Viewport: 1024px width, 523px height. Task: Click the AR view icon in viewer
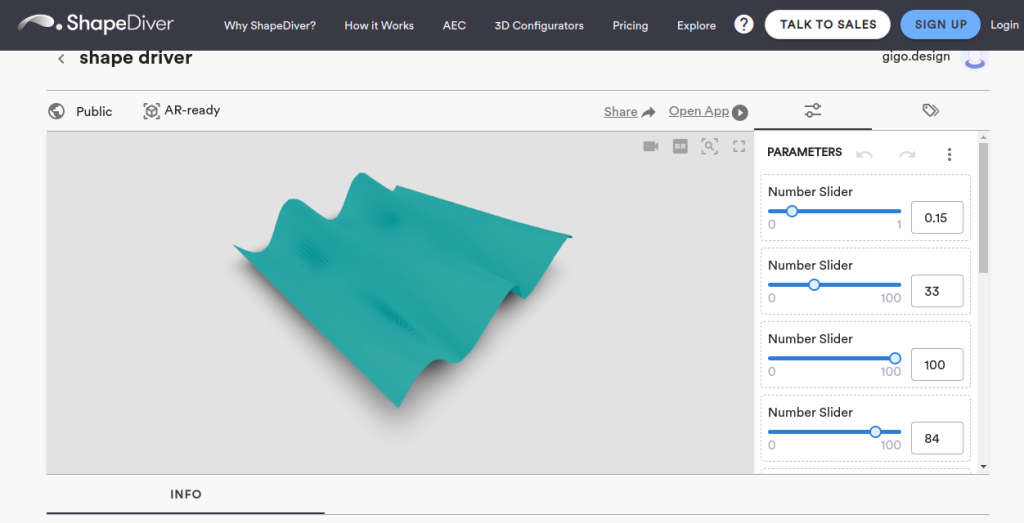680,146
